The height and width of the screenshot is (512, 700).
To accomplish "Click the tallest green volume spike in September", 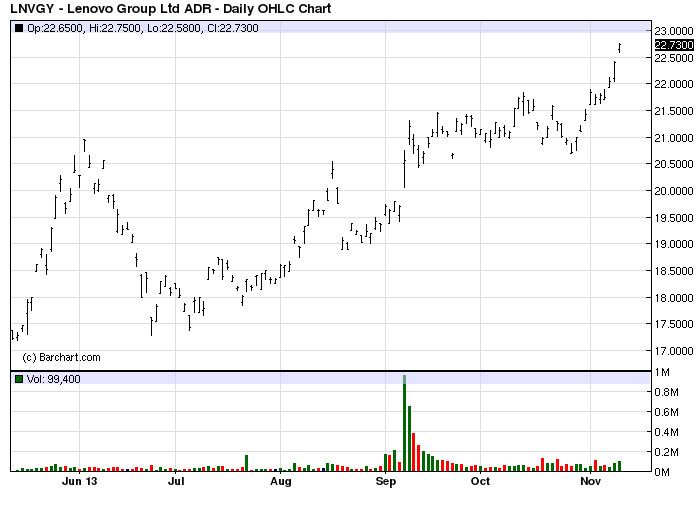I will (404, 423).
